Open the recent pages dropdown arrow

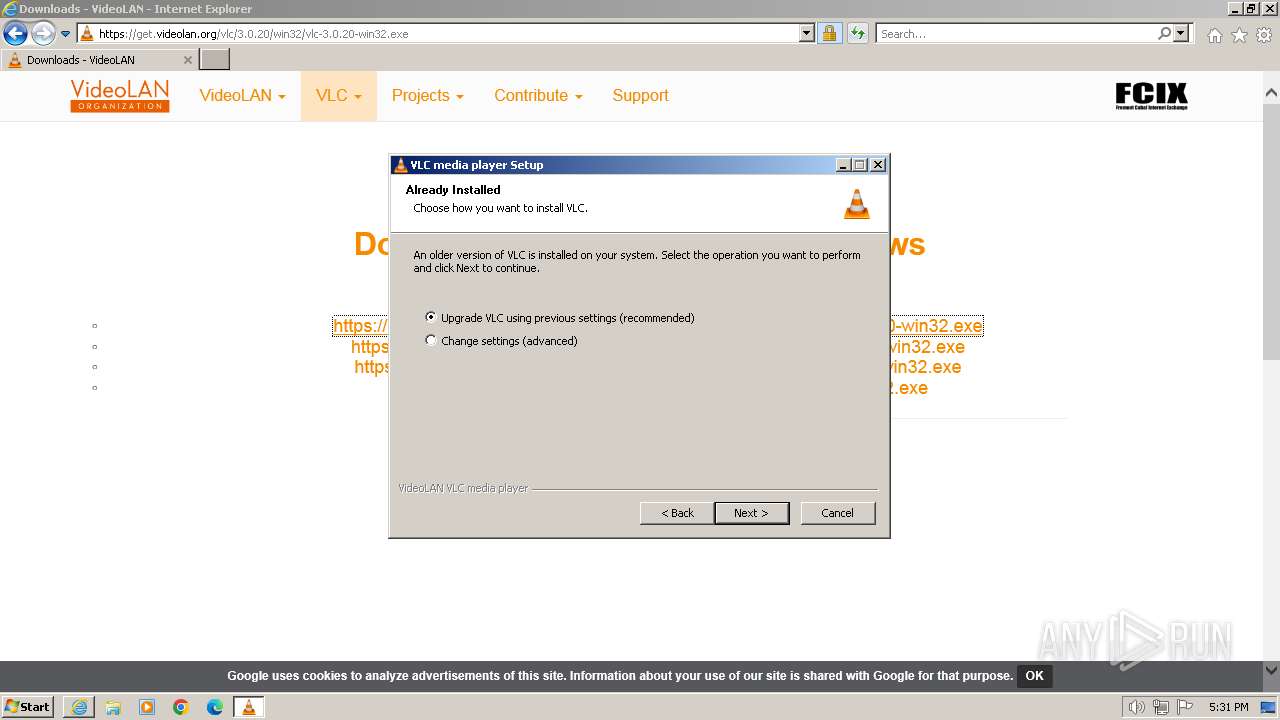(66, 34)
